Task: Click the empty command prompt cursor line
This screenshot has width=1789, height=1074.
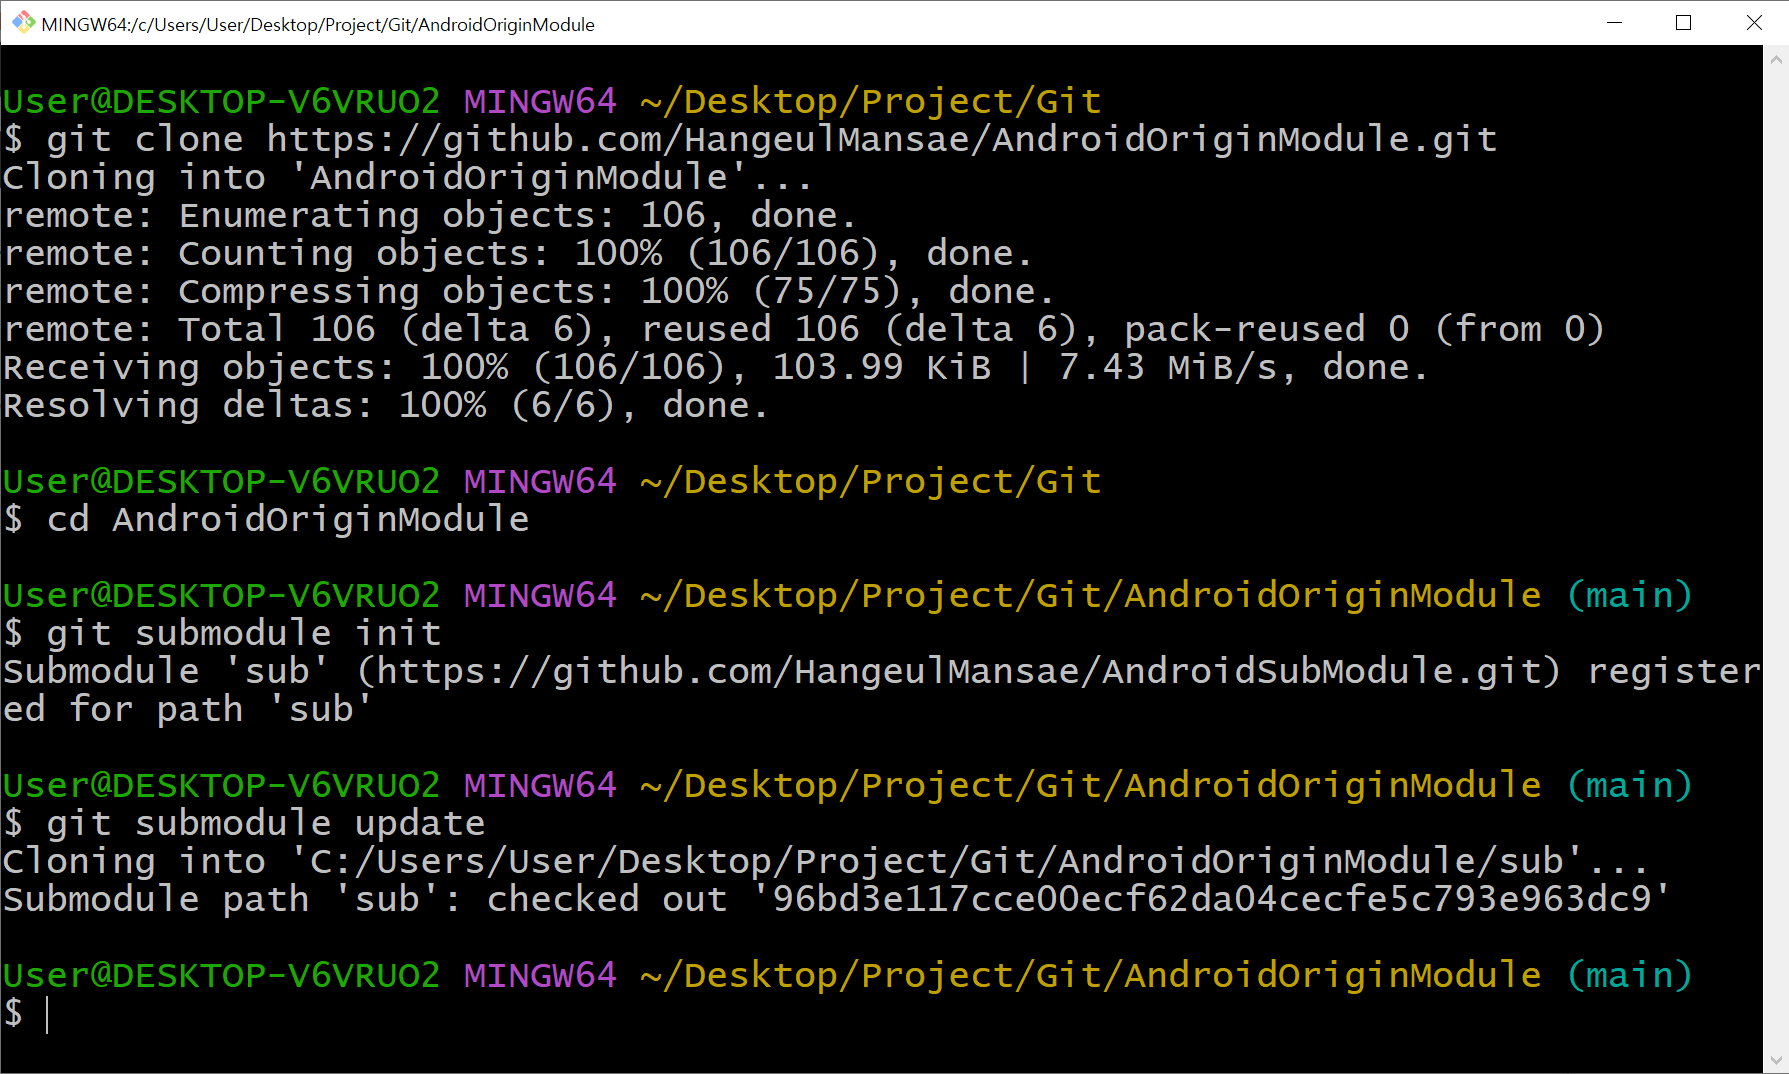Action: point(400,1013)
